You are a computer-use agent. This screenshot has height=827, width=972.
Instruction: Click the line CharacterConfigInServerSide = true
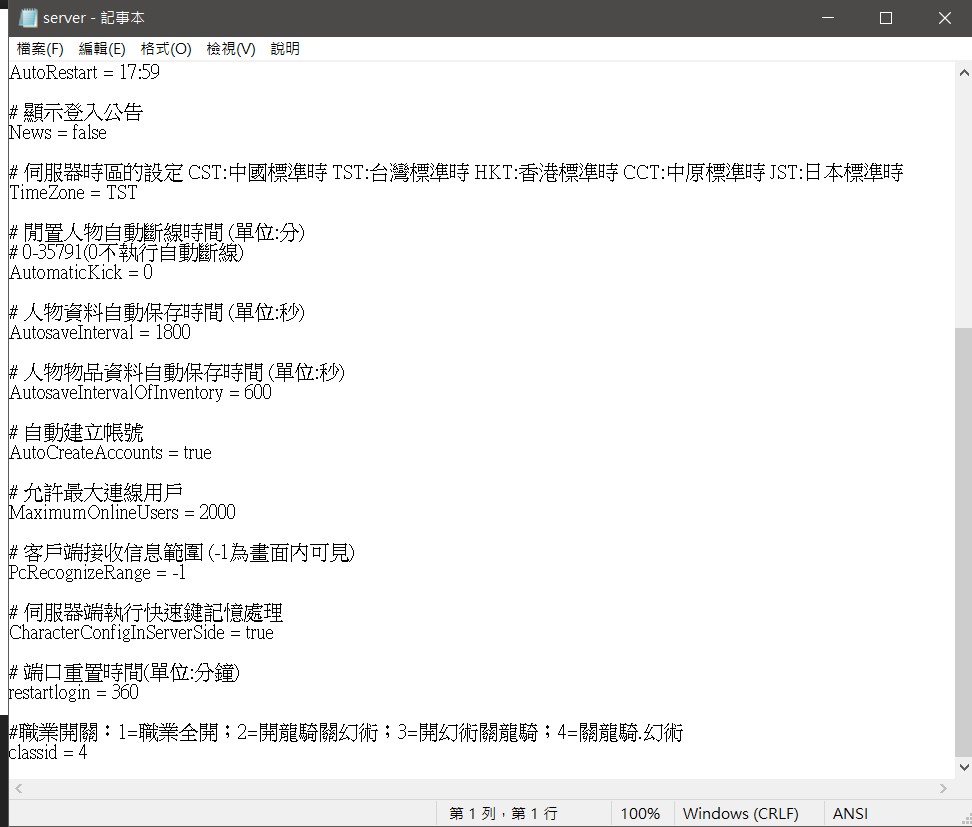(141, 633)
